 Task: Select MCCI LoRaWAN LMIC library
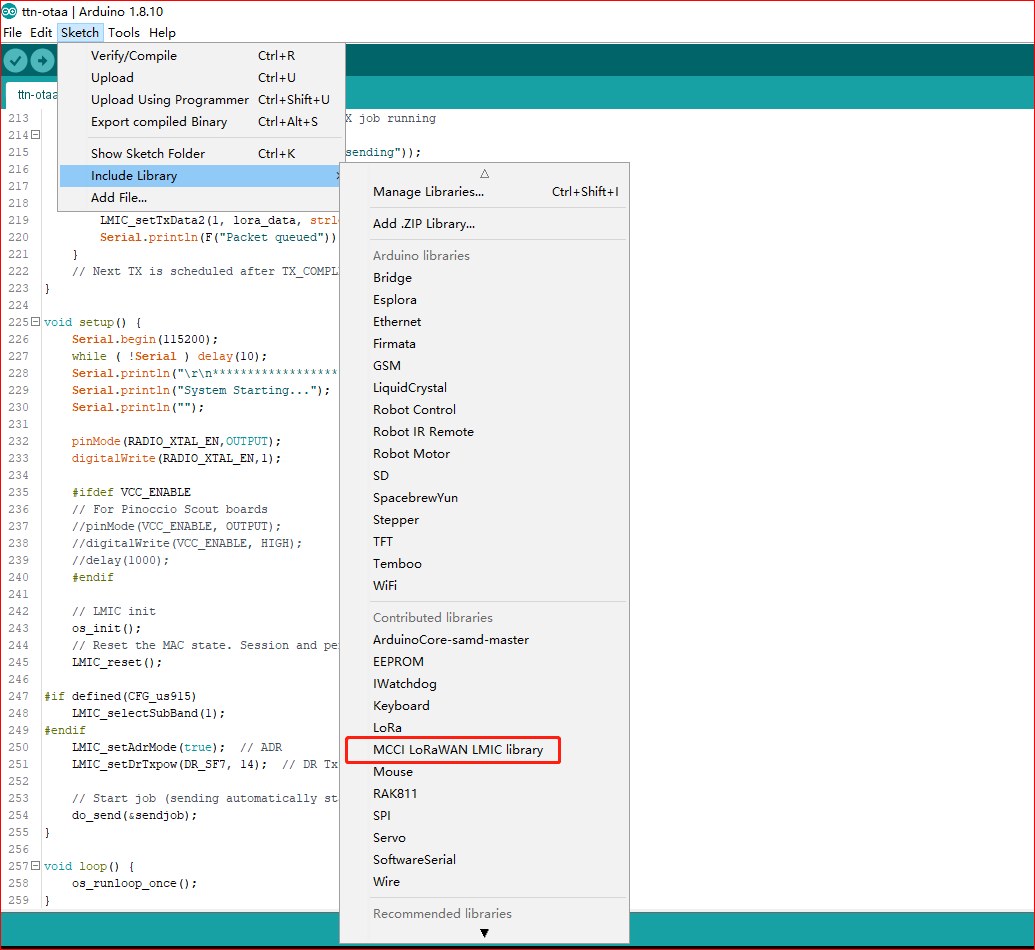point(484,749)
